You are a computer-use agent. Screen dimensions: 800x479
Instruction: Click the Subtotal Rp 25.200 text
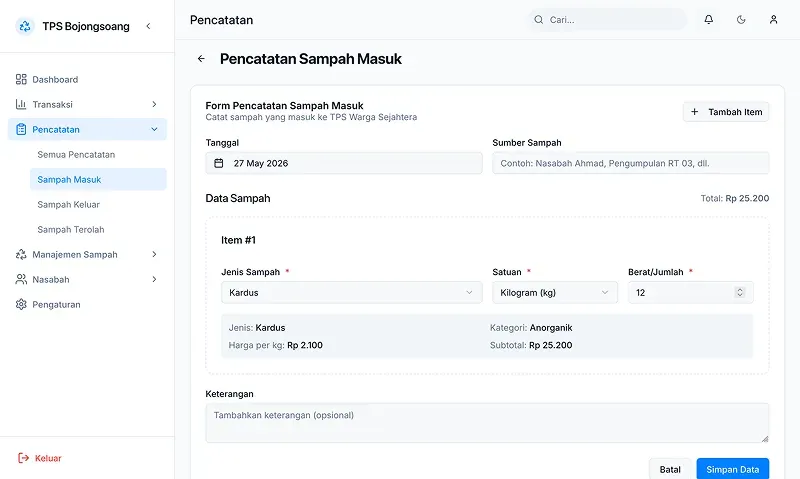click(531, 345)
